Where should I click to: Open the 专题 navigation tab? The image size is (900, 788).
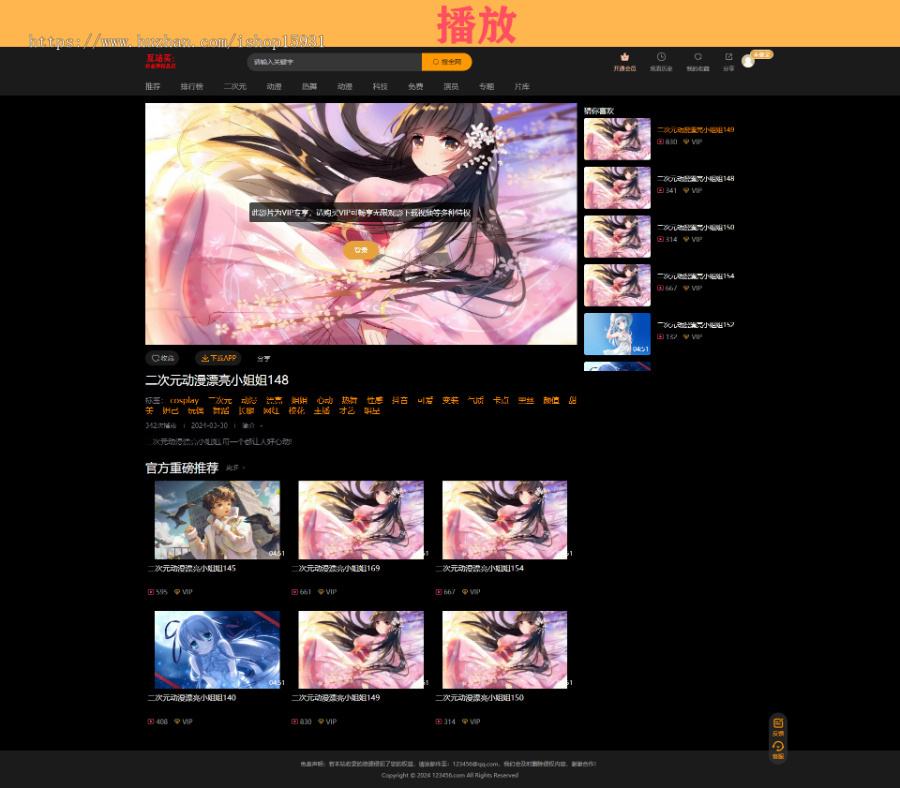(x=487, y=87)
